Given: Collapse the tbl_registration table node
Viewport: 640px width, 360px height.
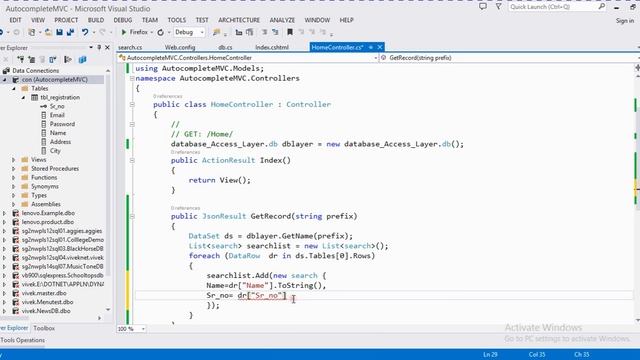Looking at the screenshot, I should point(23,98).
